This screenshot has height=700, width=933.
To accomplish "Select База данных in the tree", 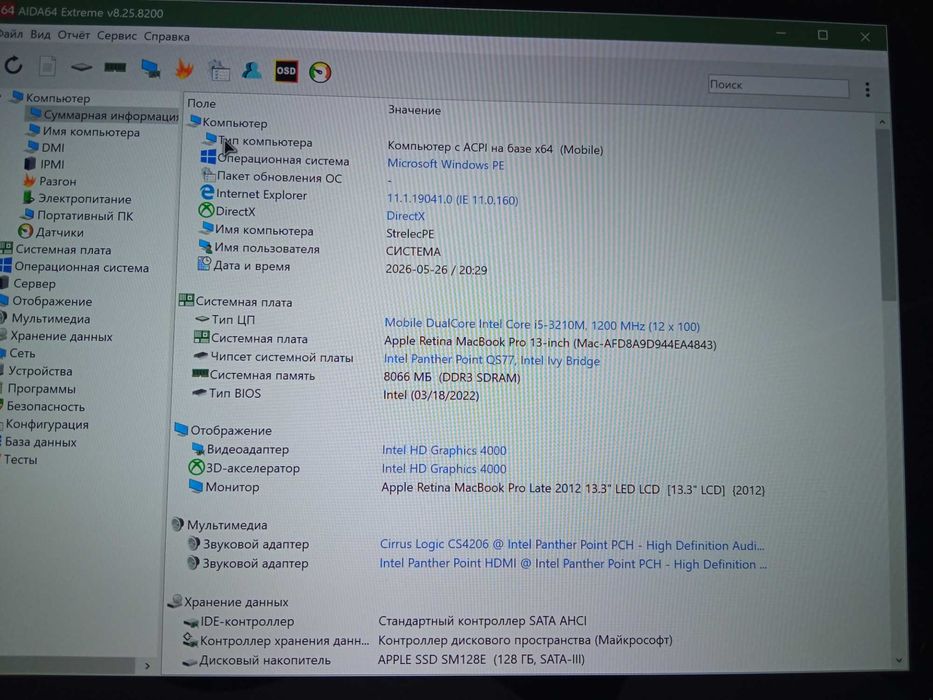I will pos(39,442).
